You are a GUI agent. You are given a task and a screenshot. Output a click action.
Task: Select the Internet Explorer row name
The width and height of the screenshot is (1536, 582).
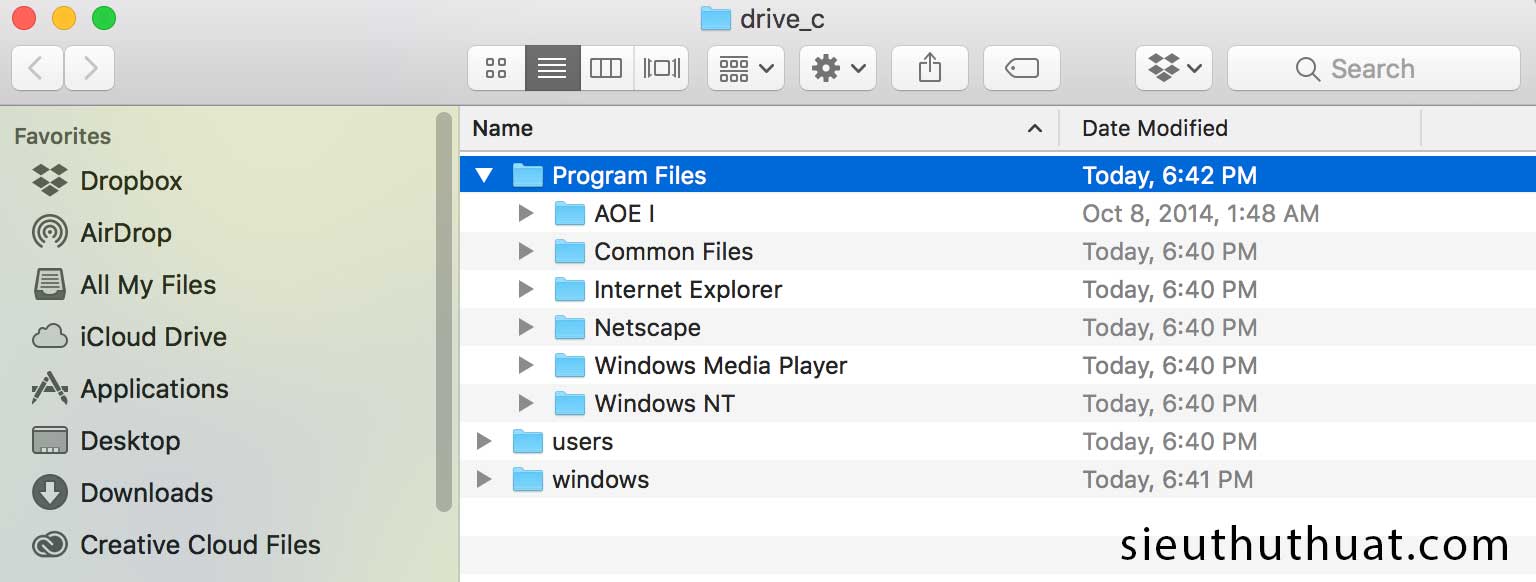[x=688, y=290]
